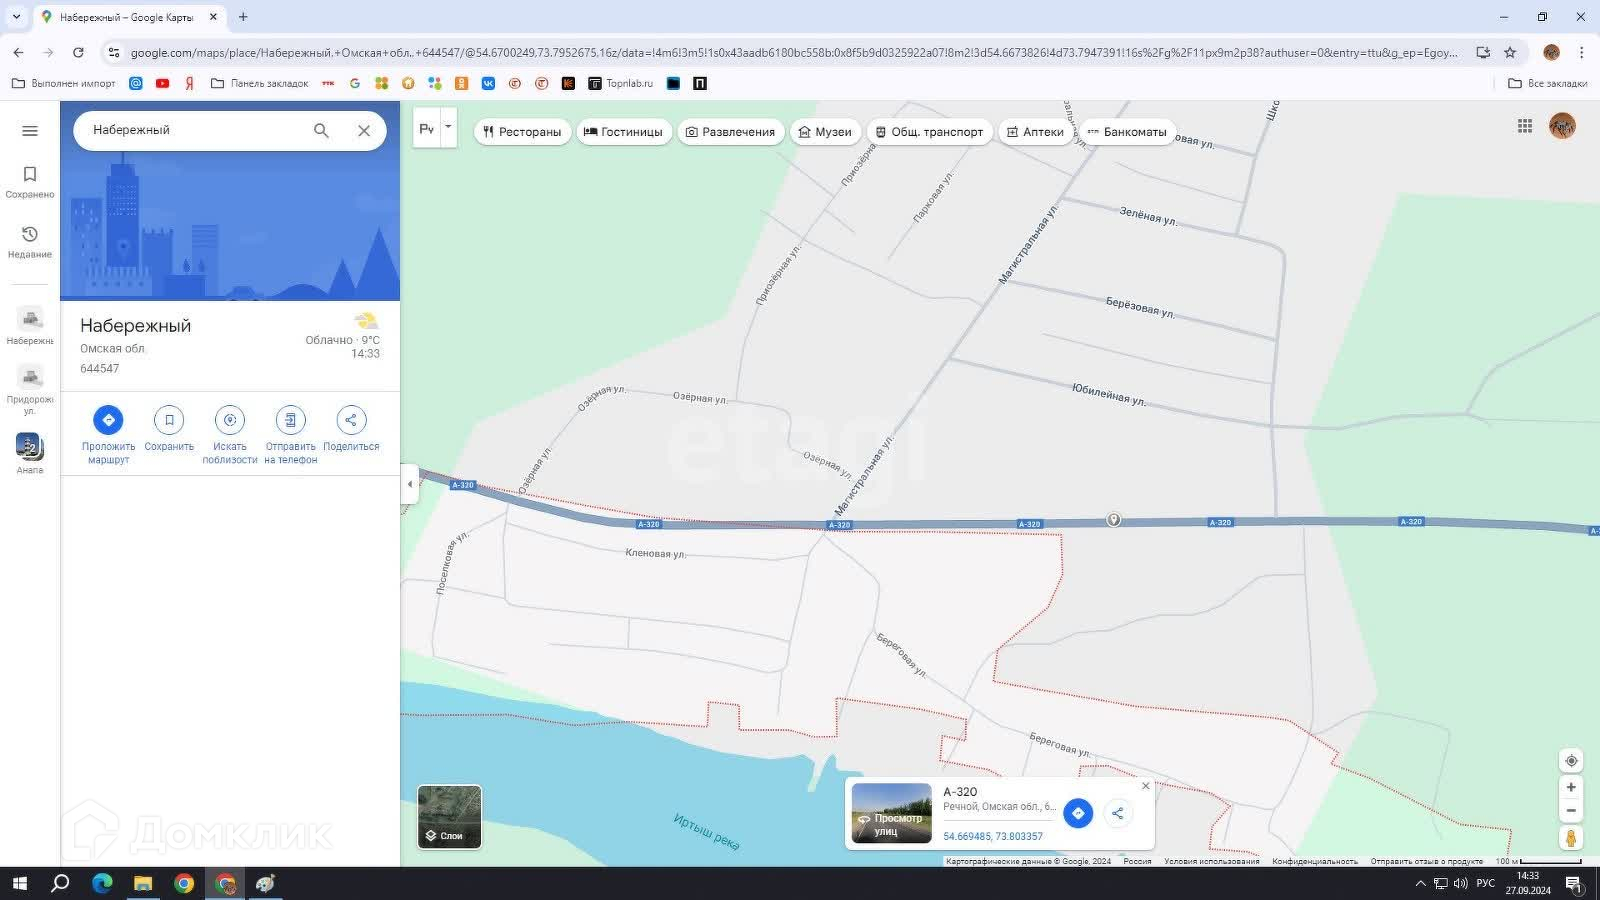The image size is (1600, 900).
Task: Toggle the Street View pegman
Action: coord(1571,838)
